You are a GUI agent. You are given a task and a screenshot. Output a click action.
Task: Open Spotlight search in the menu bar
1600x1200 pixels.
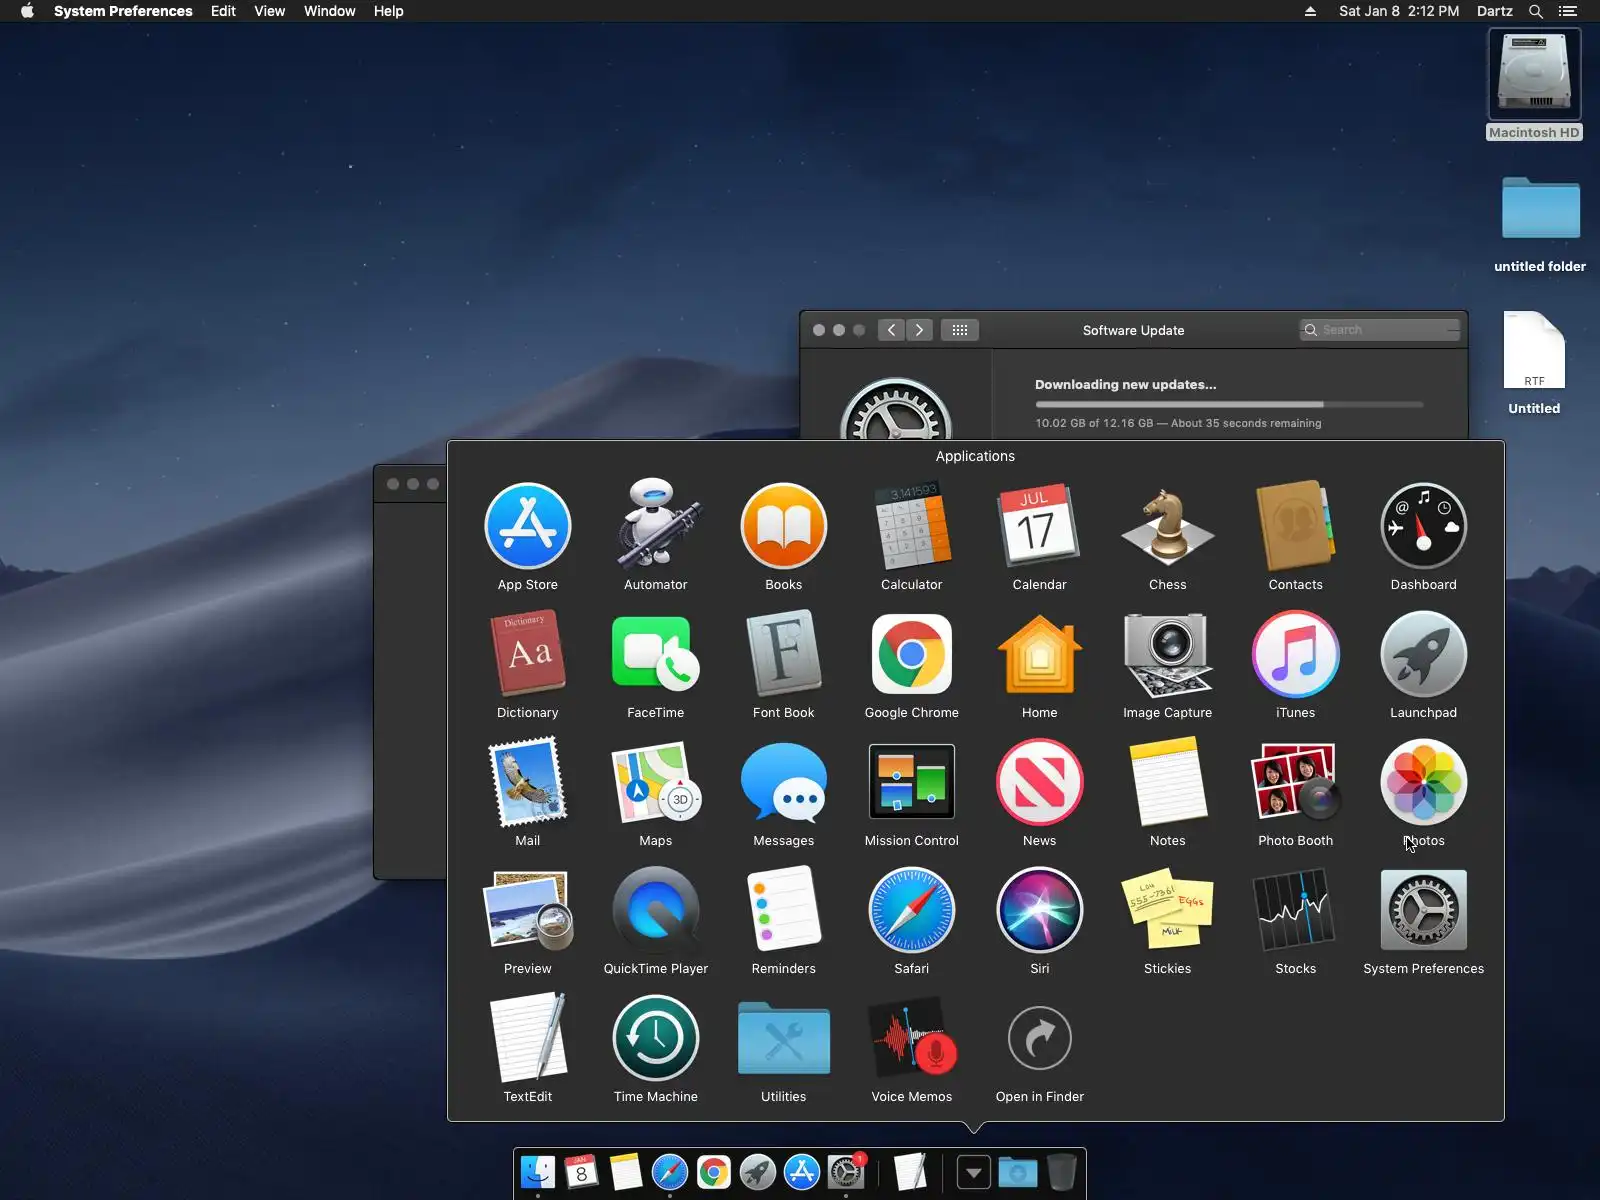click(1536, 11)
